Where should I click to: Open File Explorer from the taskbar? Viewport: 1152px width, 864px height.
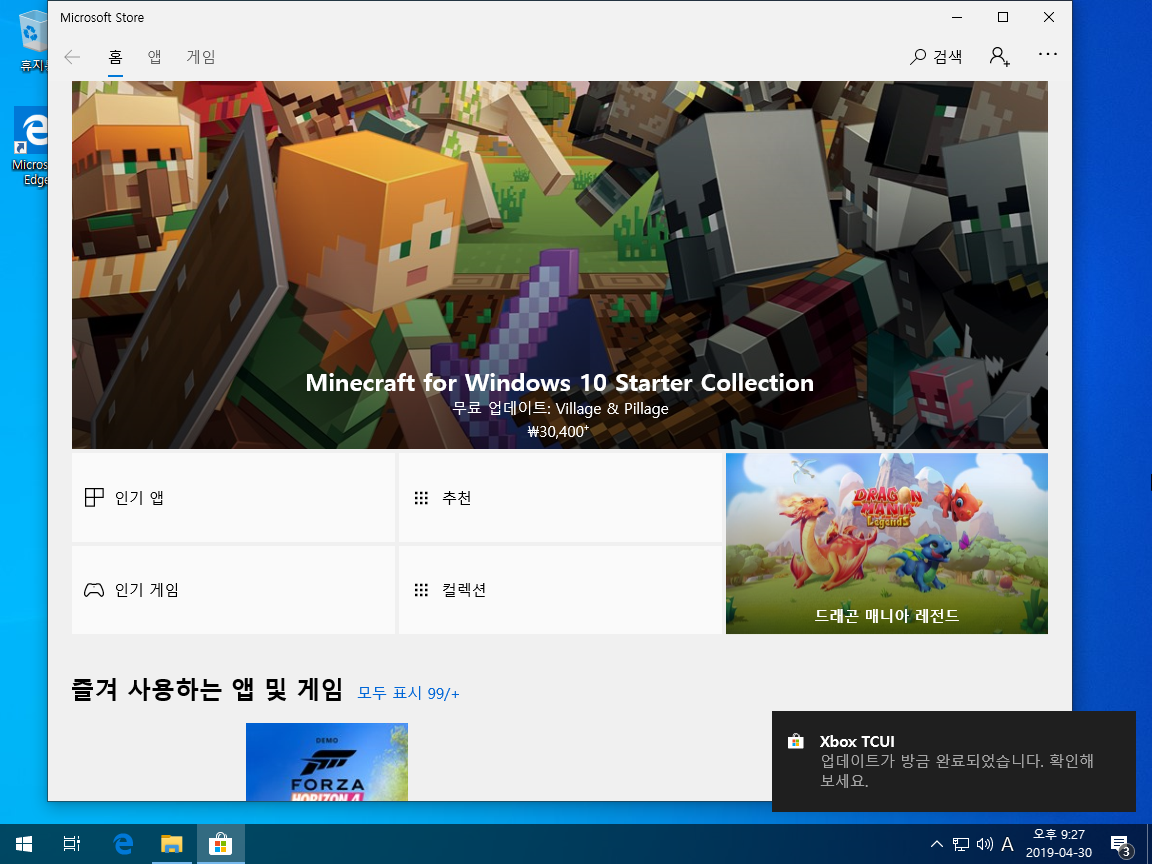[171, 844]
